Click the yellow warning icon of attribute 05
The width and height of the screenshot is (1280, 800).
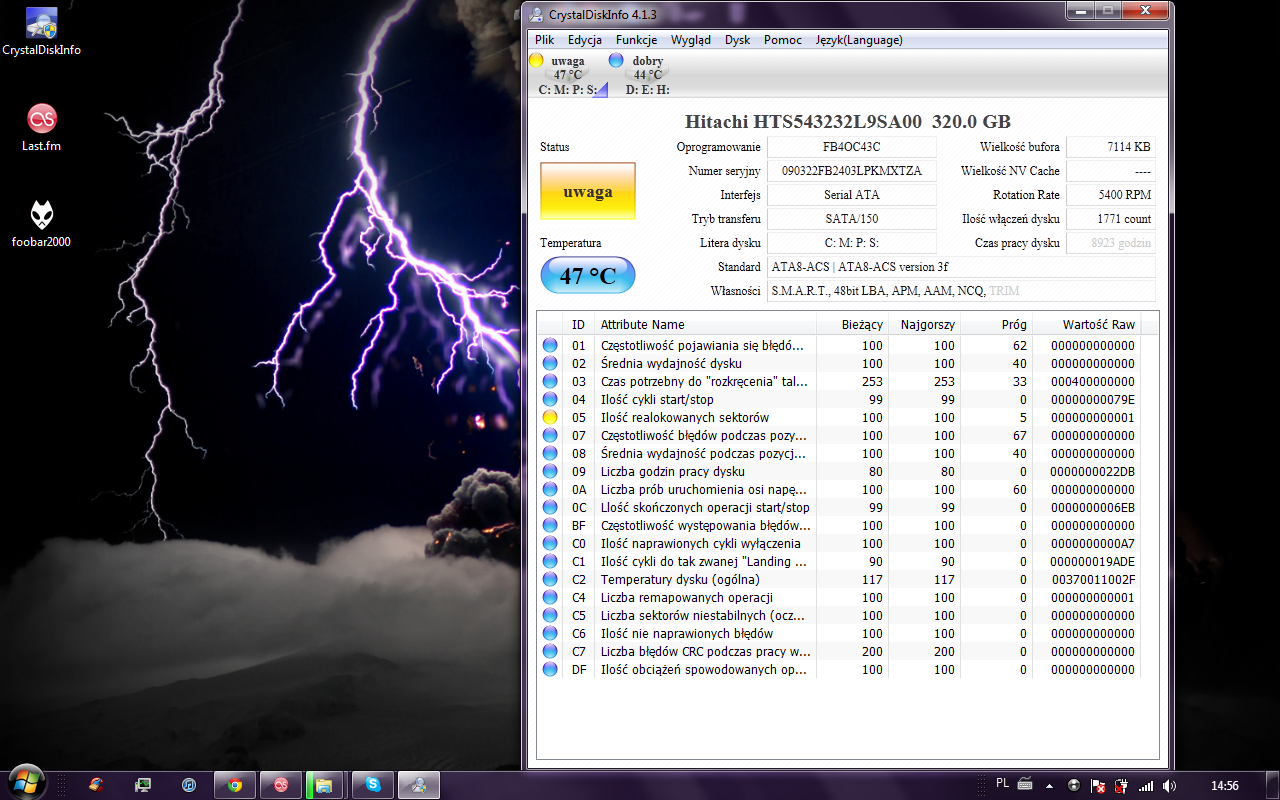[x=550, y=417]
